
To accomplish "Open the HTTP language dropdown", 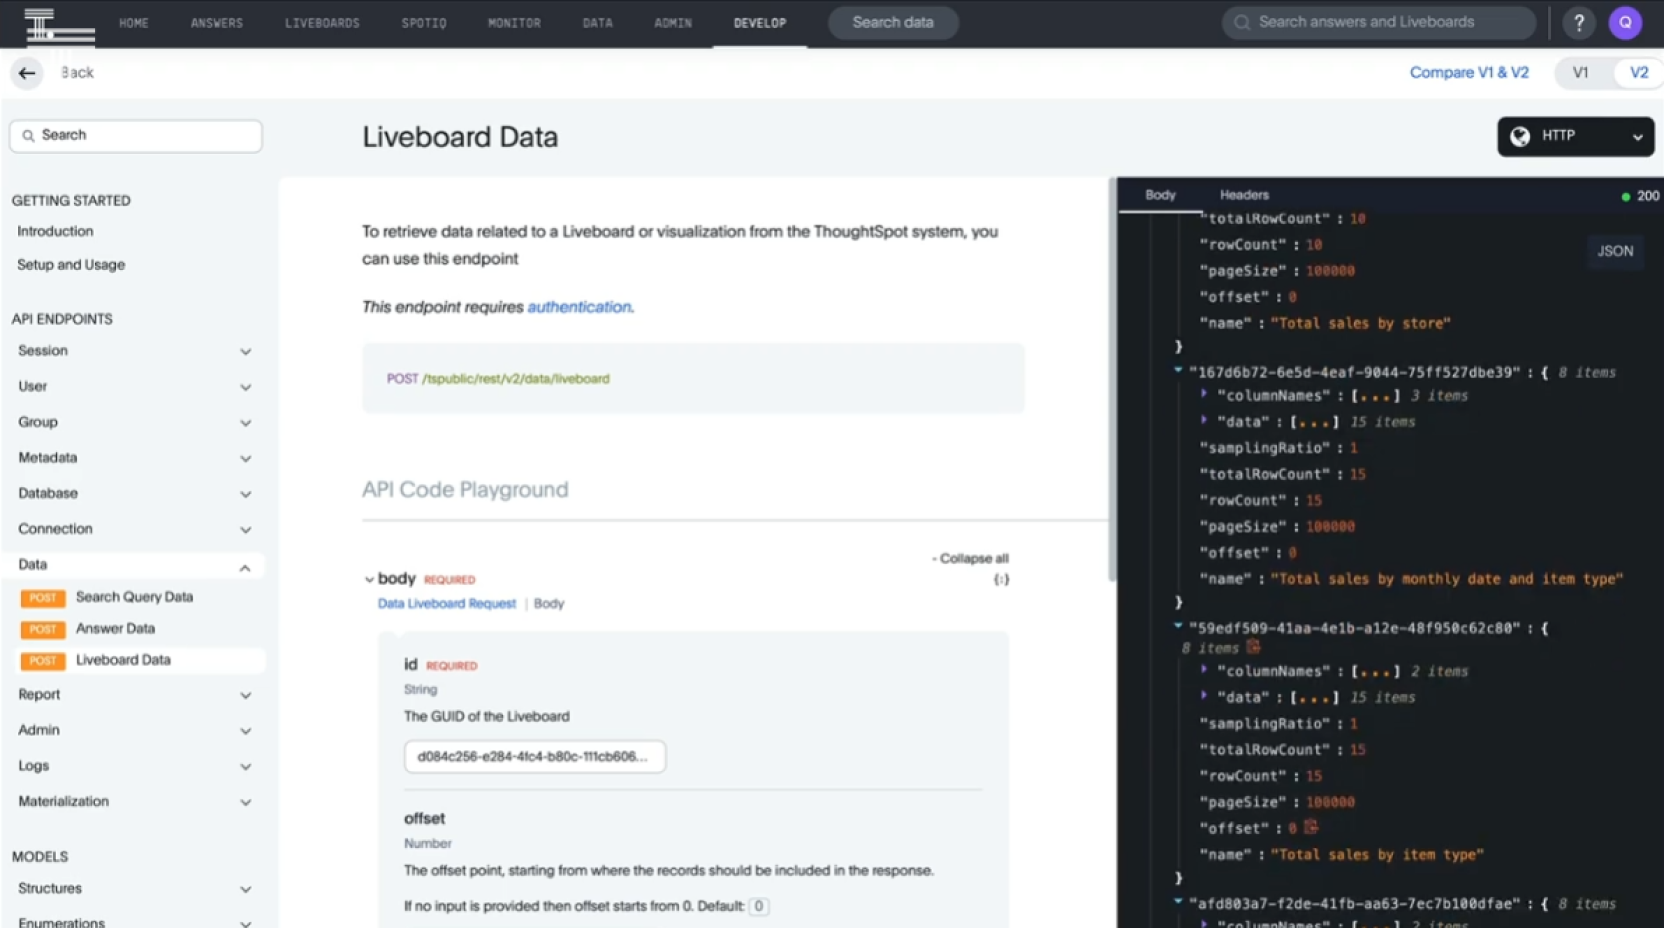I will point(1575,136).
